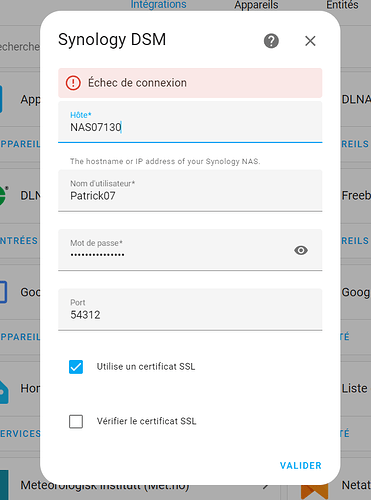The height and width of the screenshot is (500, 371).
Task: Open the help icon in the Synology DSM dialog
Action: pyautogui.click(x=271, y=41)
